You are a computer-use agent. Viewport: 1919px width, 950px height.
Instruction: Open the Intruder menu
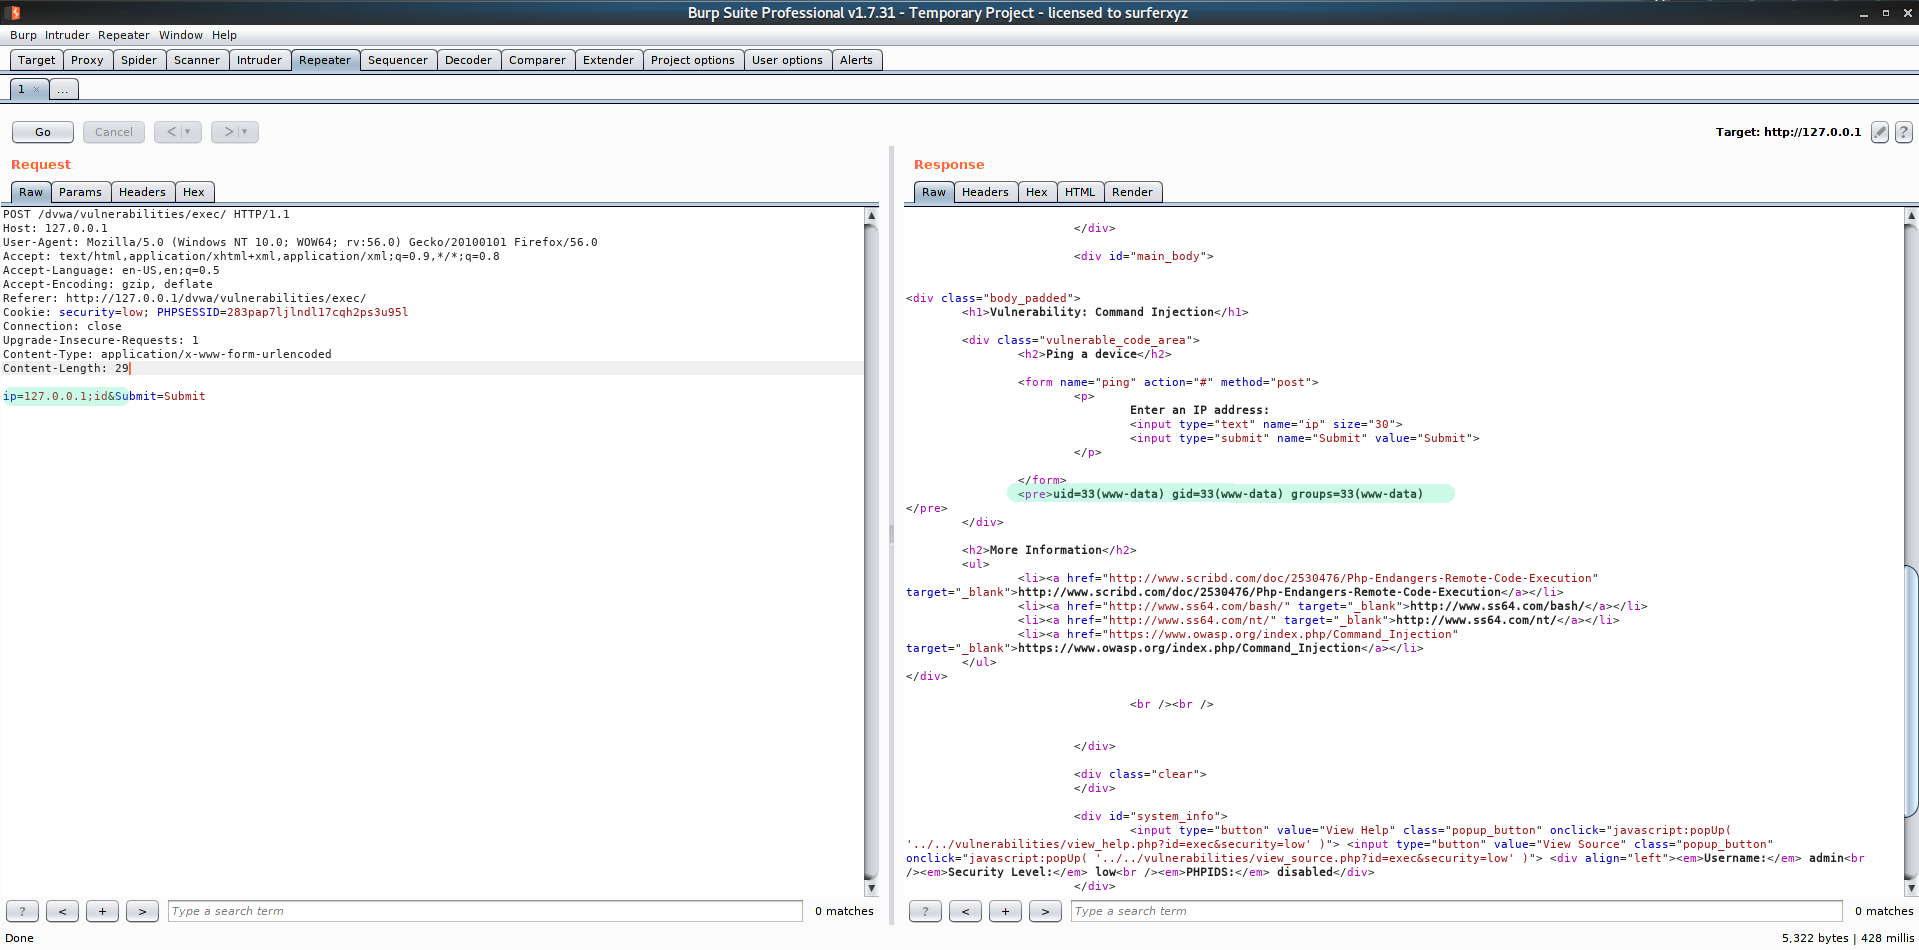click(x=67, y=35)
